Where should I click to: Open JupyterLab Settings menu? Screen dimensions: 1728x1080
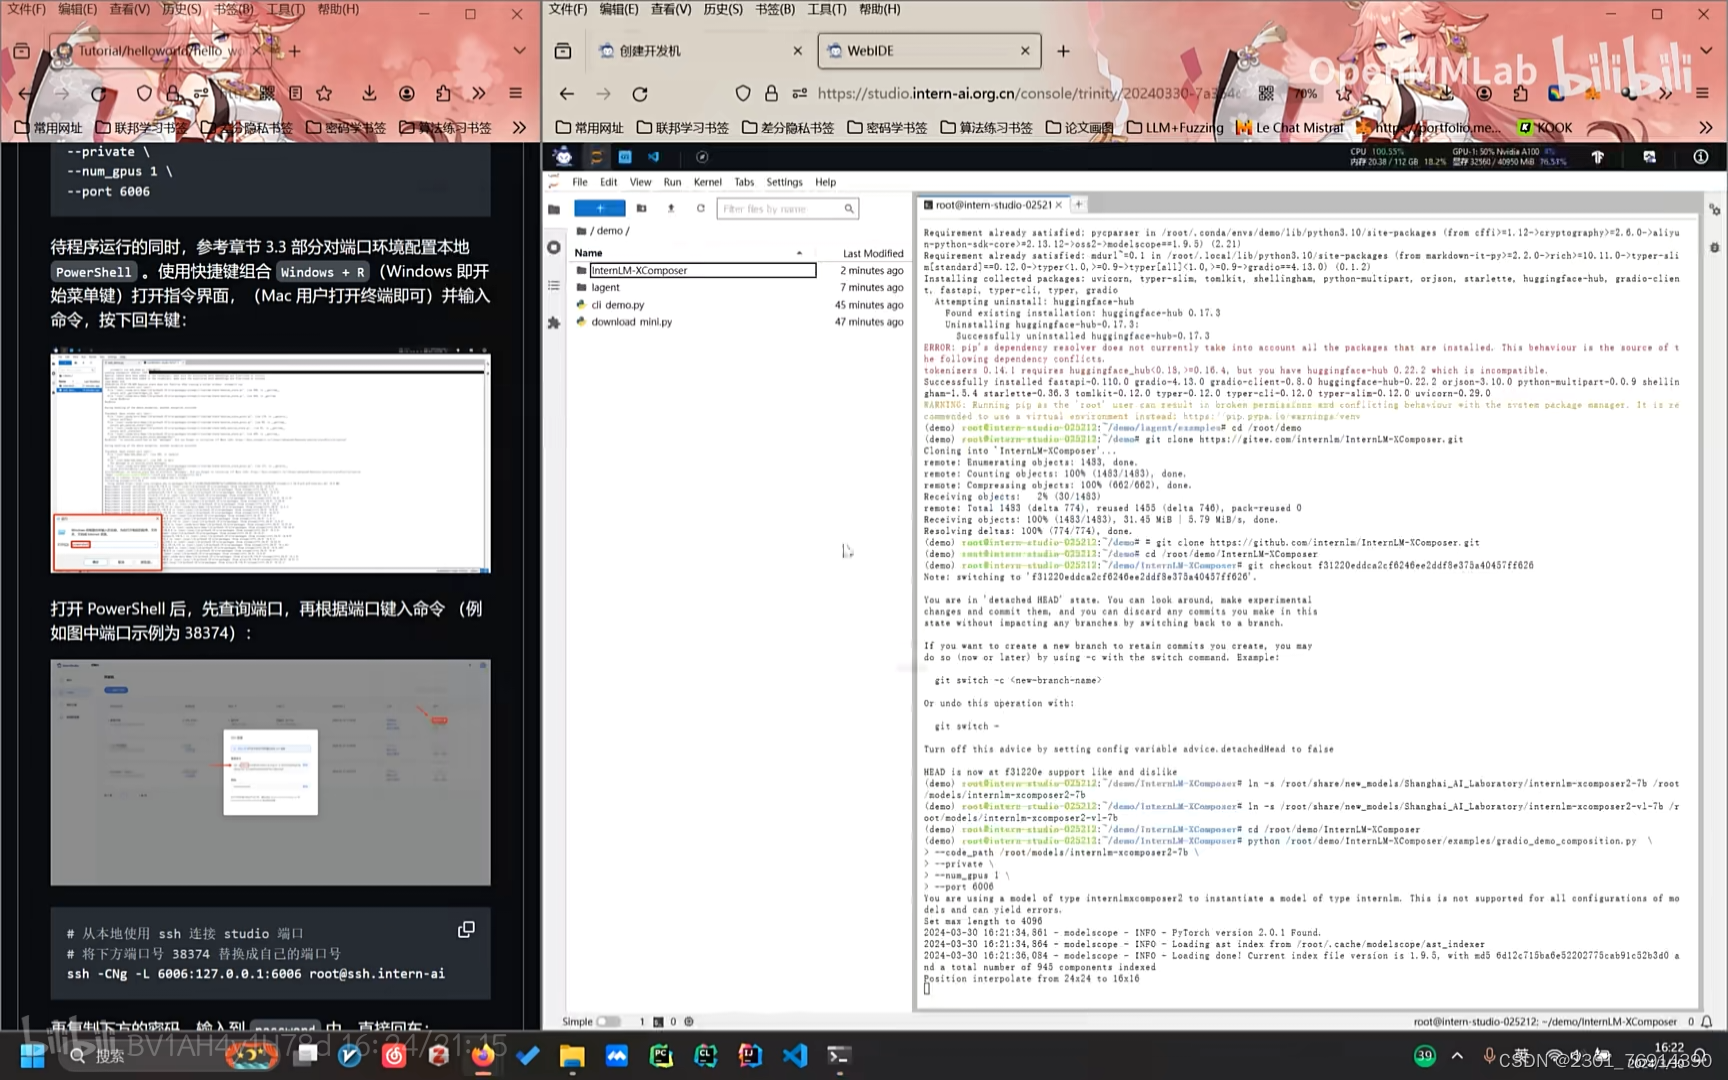coord(784,182)
